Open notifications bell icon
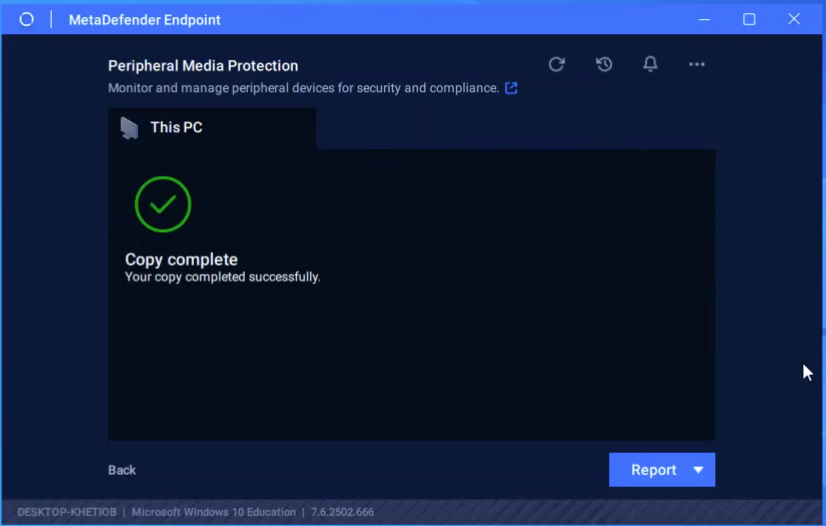 click(650, 64)
